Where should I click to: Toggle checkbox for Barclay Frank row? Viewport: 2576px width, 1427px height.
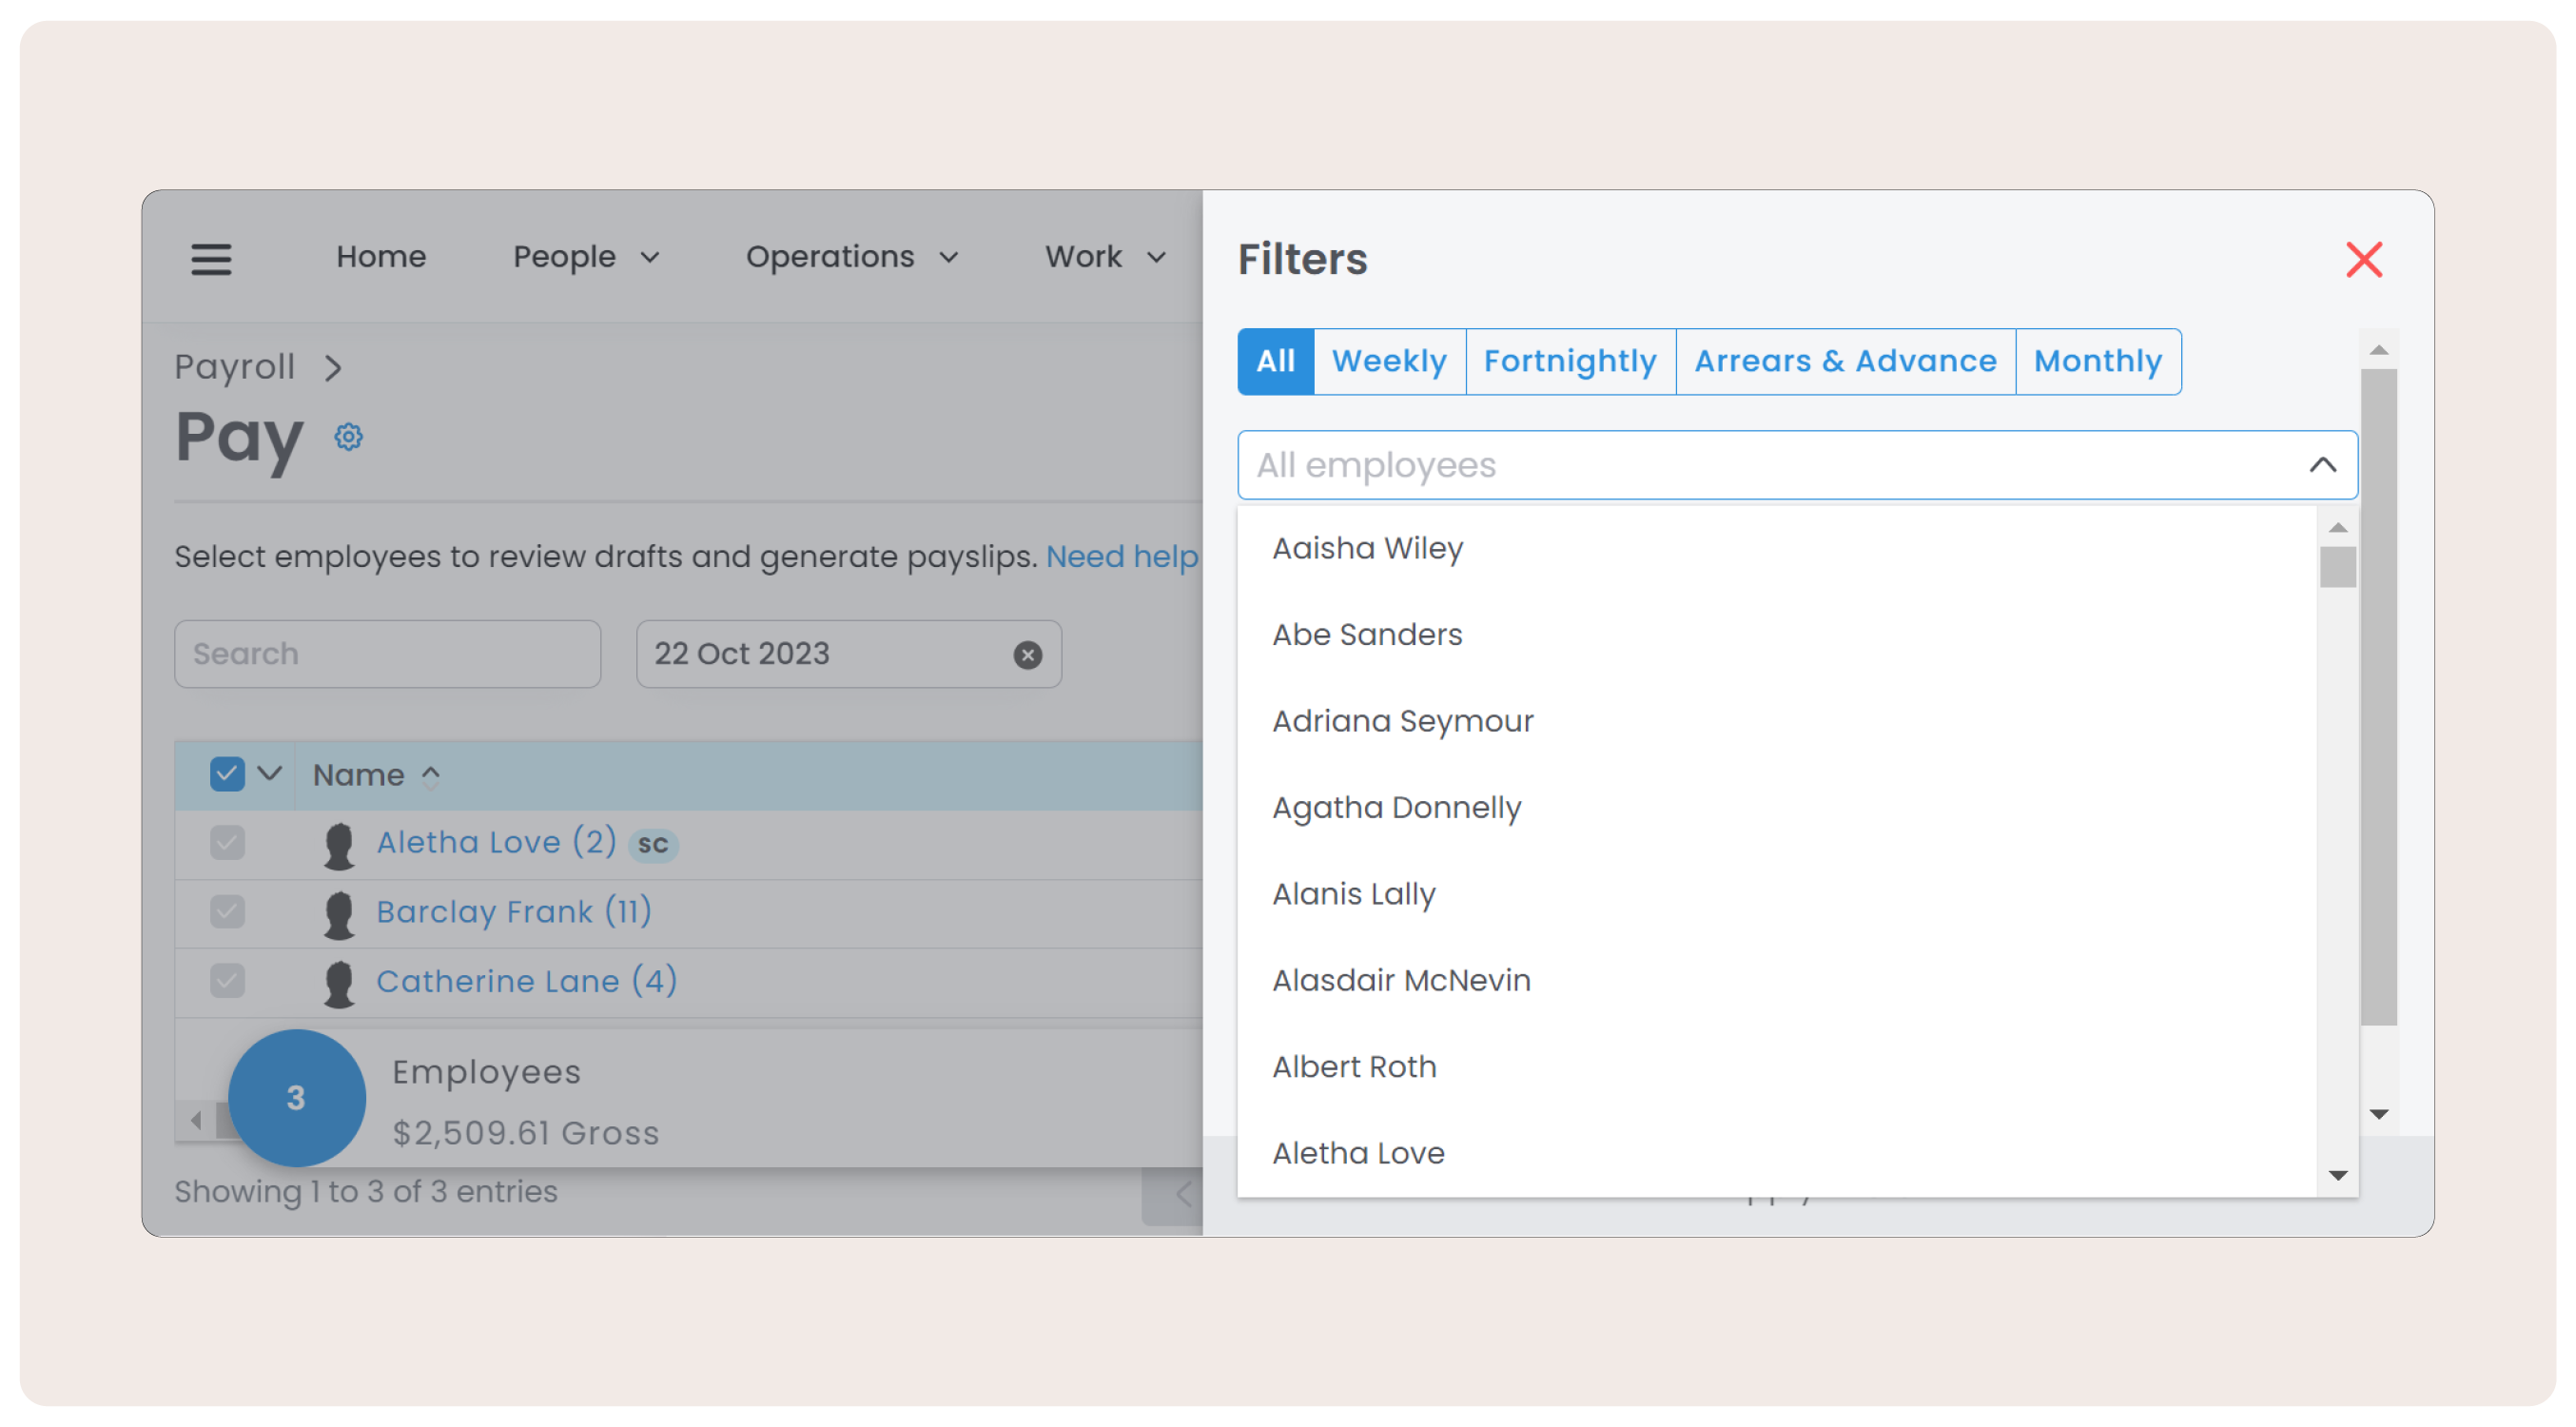(x=227, y=912)
